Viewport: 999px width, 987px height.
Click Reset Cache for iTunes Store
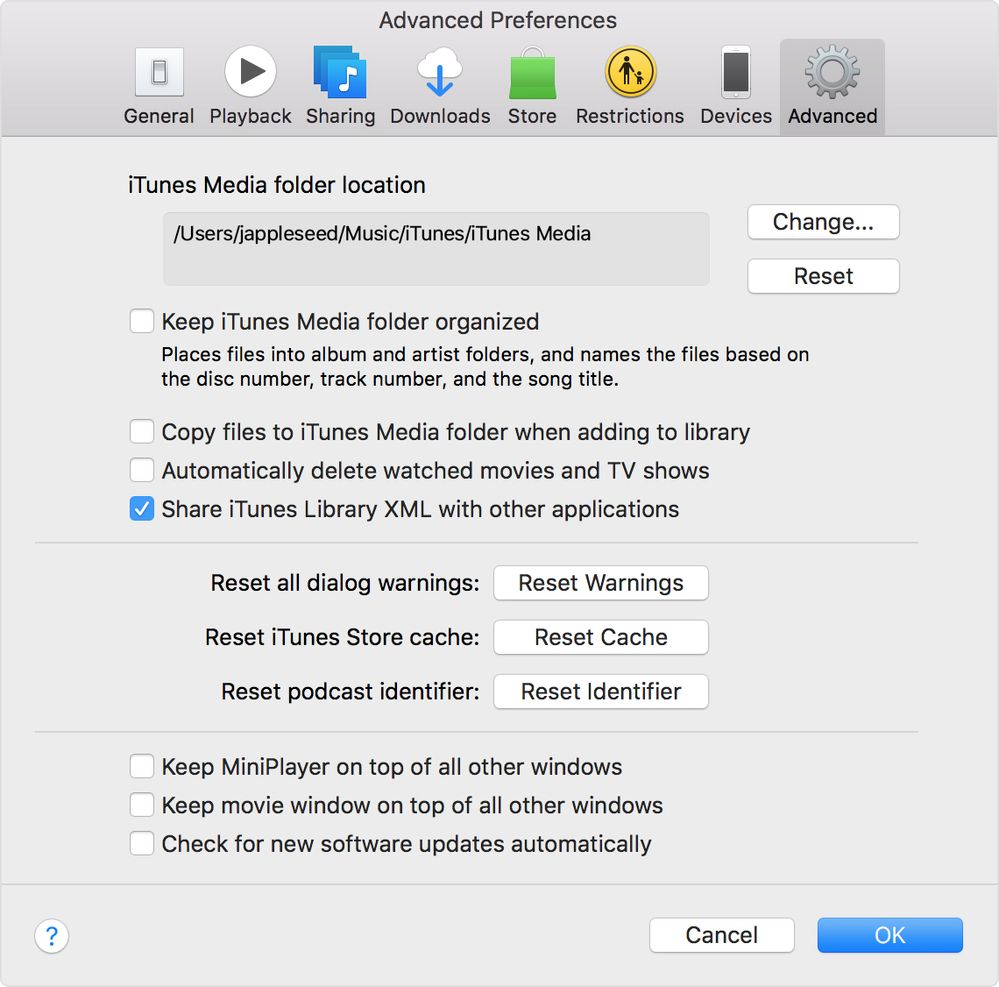point(600,637)
